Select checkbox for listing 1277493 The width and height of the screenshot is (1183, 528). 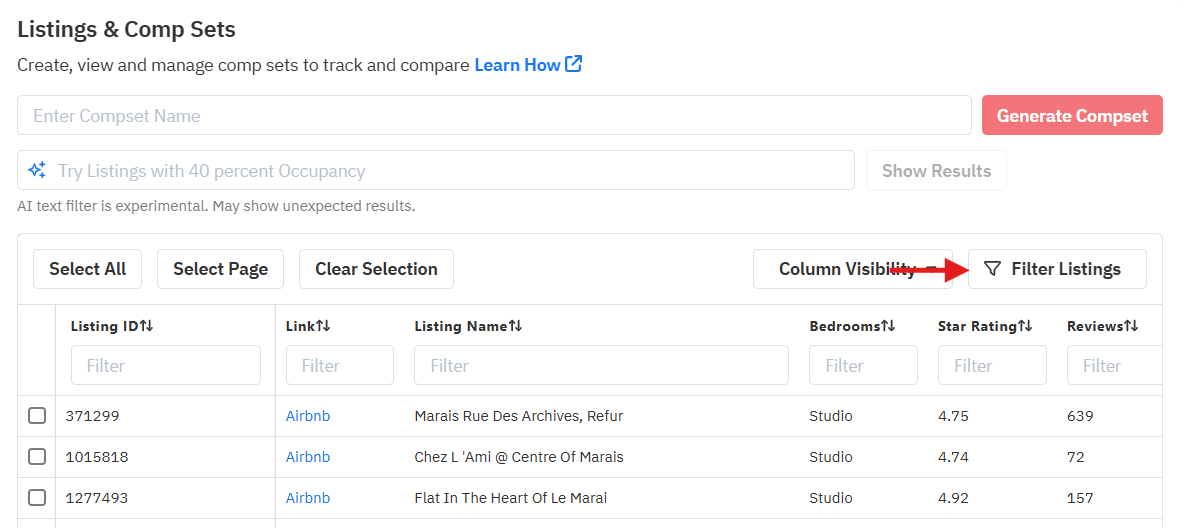[37, 498]
